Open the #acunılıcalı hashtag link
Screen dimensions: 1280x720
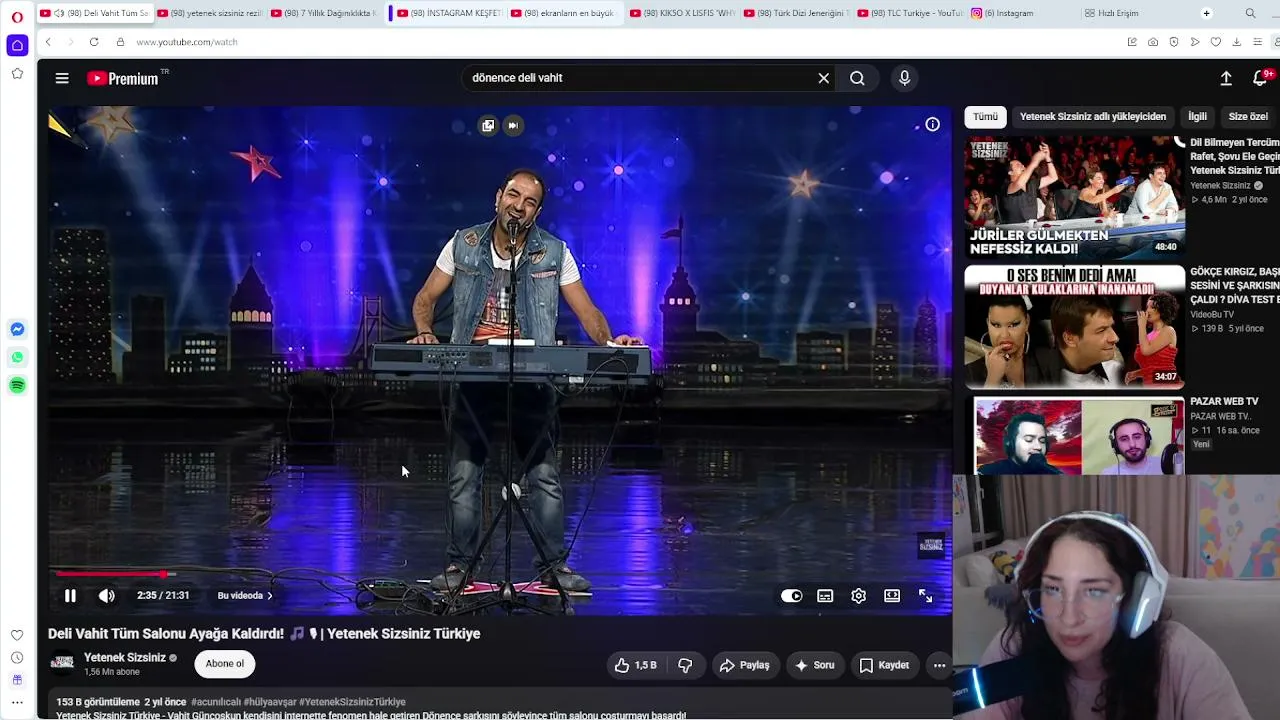[x=215, y=702]
